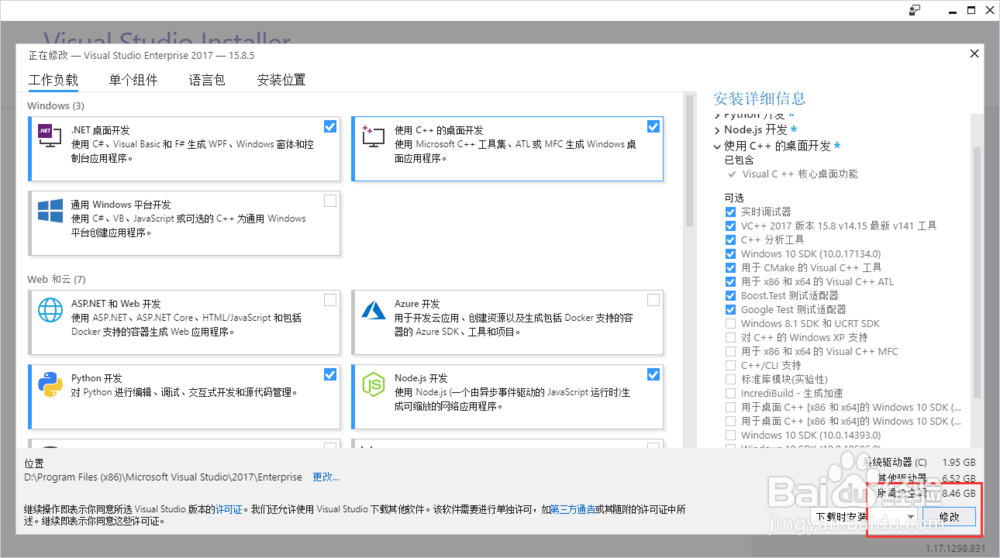Uncheck the 使用 C++ 的桌面开发 workload checkbox

[x=653, y=126]
